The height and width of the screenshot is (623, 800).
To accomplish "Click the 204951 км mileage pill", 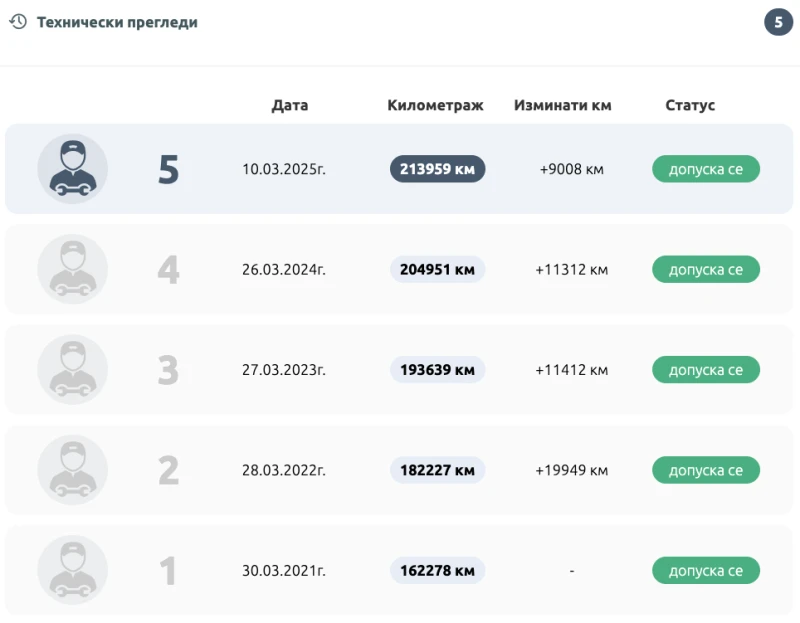I will pos(437,269).
